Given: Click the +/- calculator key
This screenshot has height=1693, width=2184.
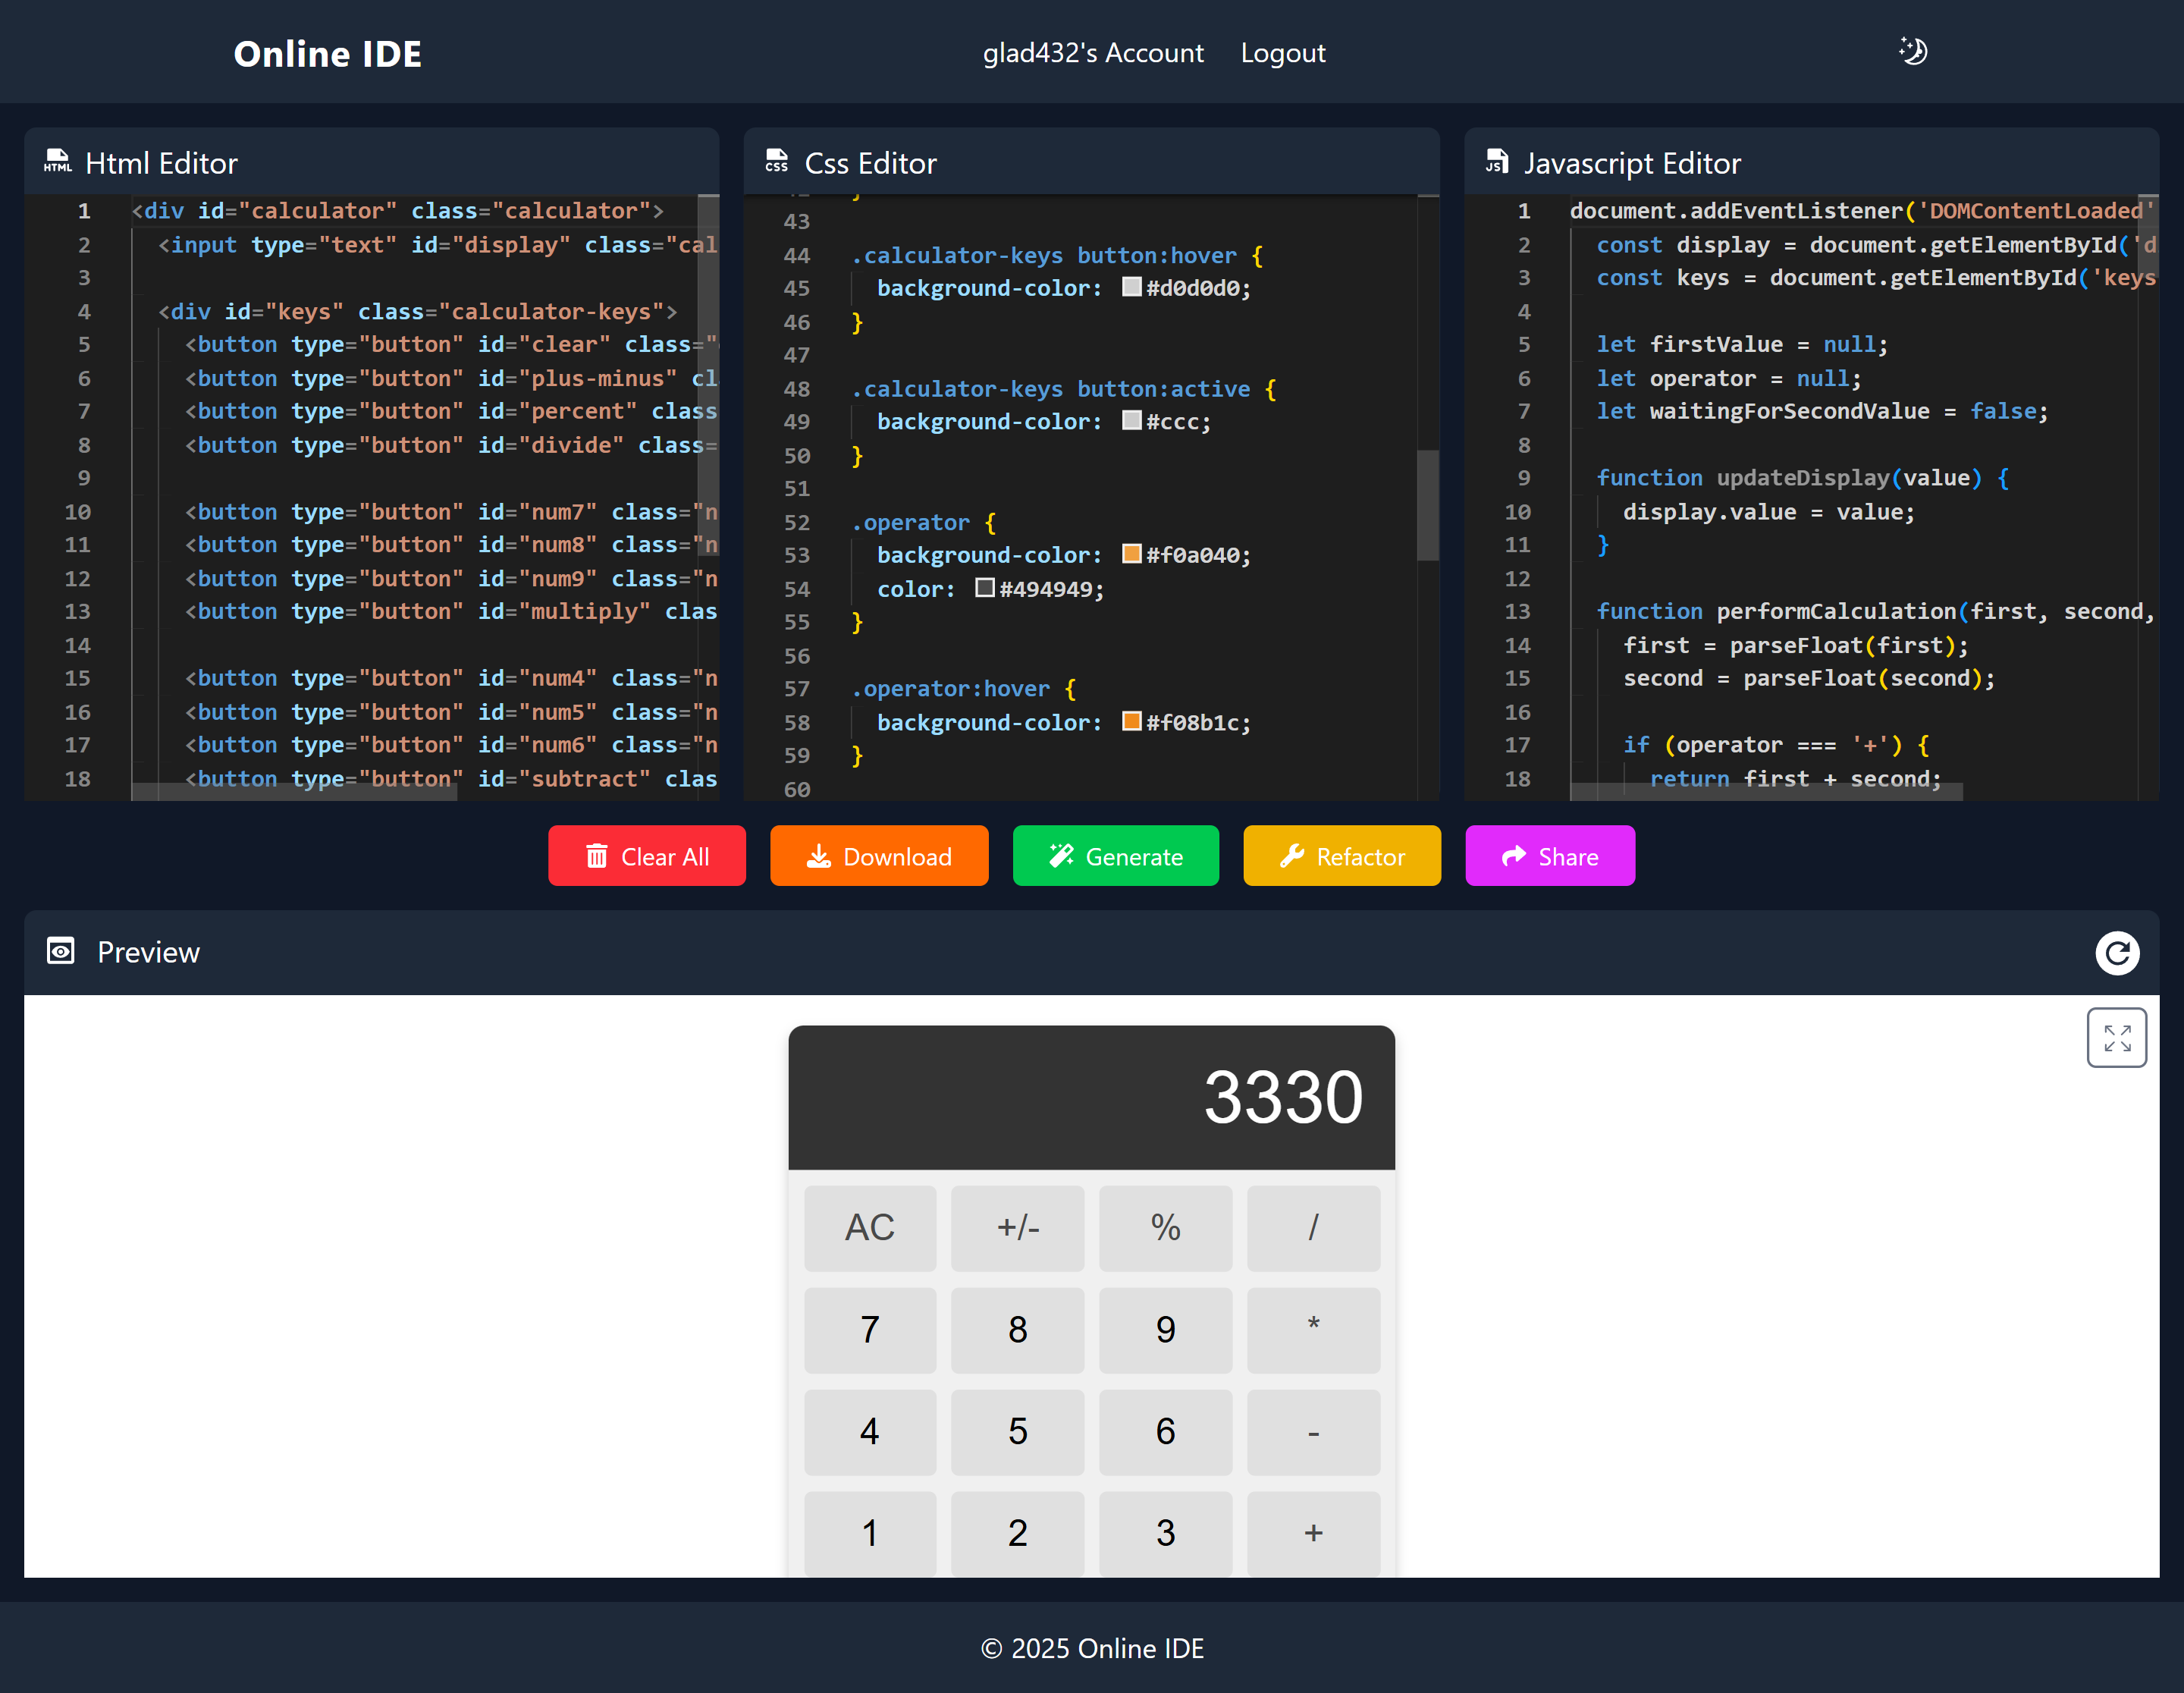Looking at the screenshot, I should [x=1017, y=1228].
